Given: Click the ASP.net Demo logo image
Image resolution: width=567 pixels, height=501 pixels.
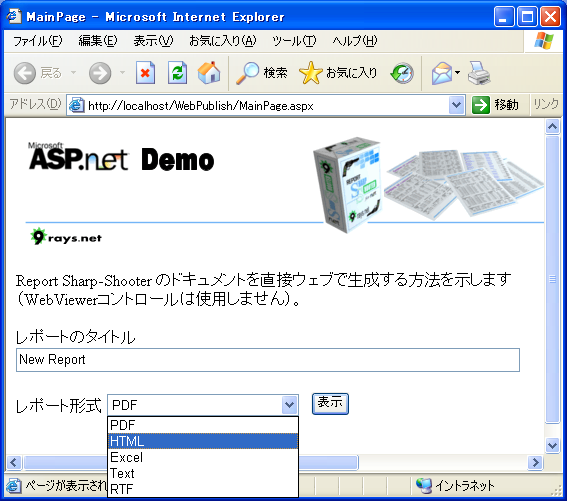Looking at the screenshot, I should coord(122,157).
